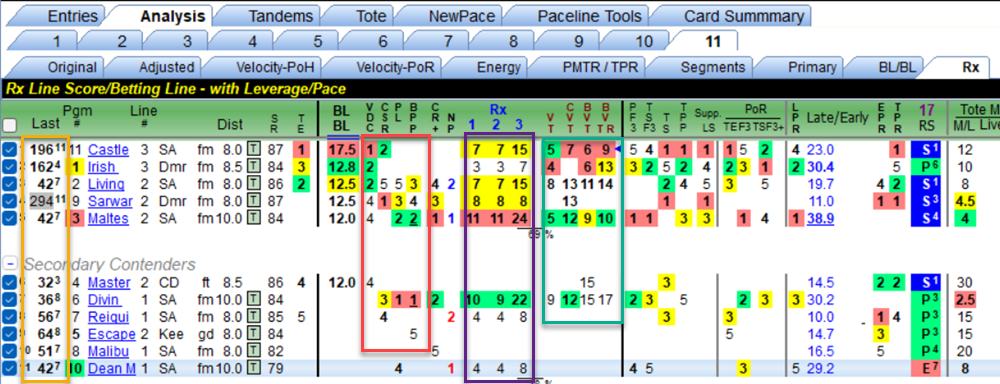Collapse the Secondary Contenders group
The image size is (1000, 384).
point(10,263)
